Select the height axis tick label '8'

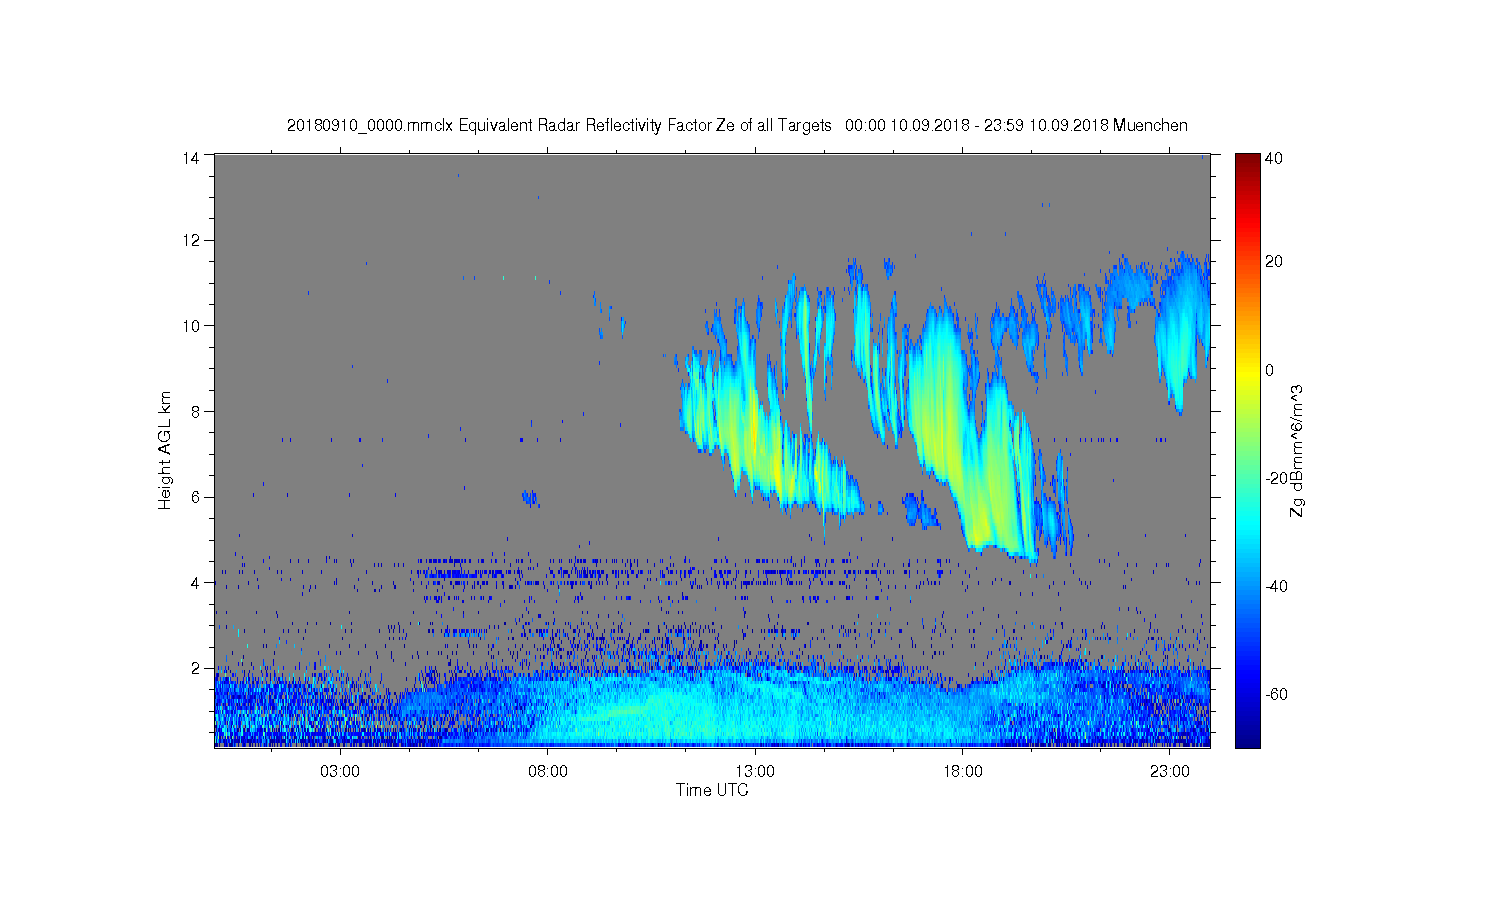pos(196,411)
